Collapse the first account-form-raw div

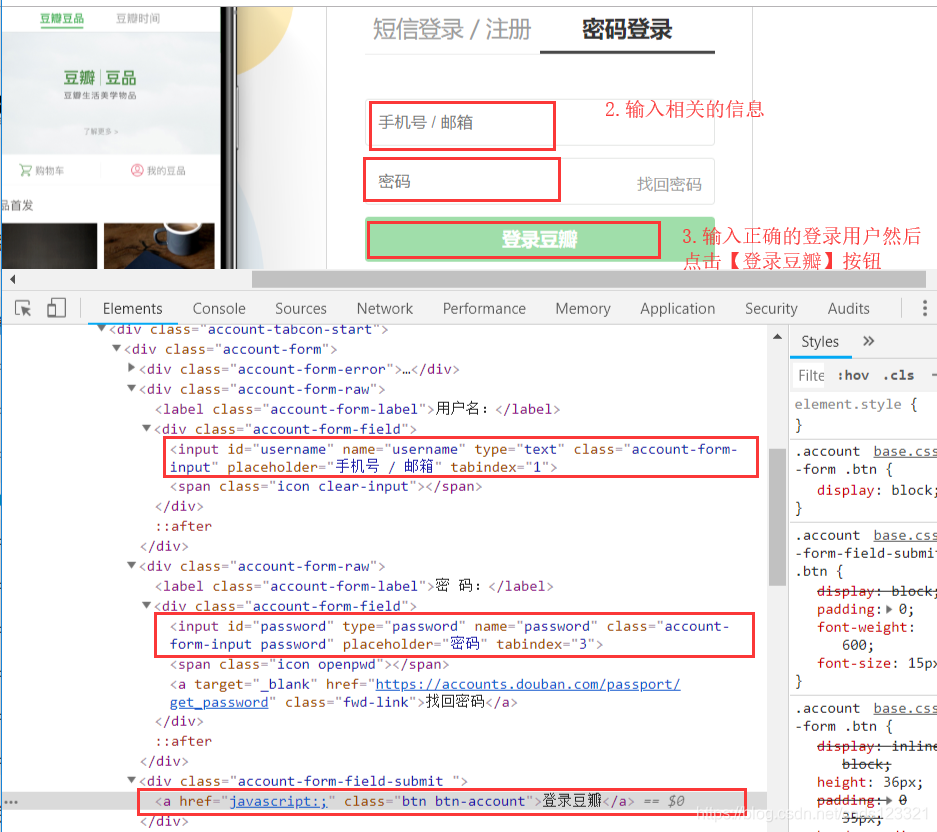pyautogui.click(x=131, y=389)
